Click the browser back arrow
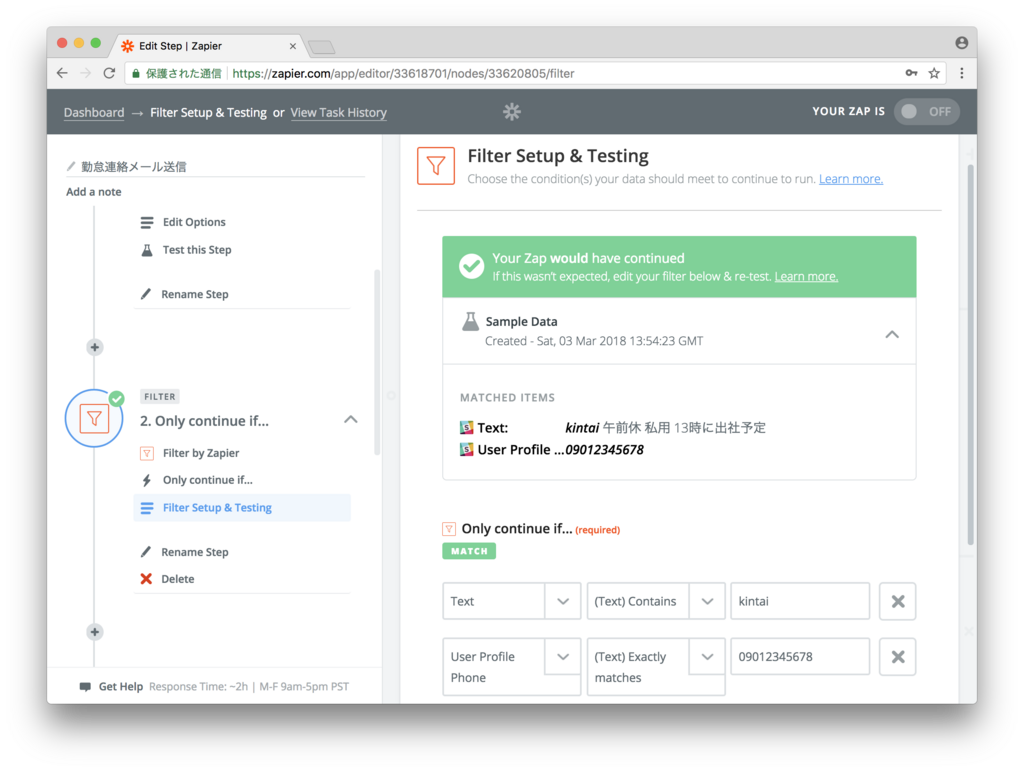Image resolution: width=1024 pixels, height=771 pixels. (62, 73)
